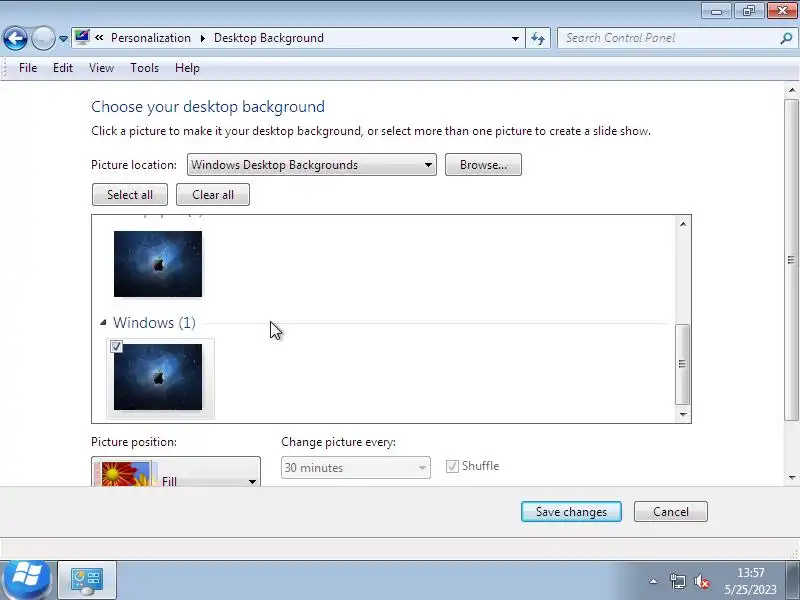Open the Picture location dropdown

312,165
